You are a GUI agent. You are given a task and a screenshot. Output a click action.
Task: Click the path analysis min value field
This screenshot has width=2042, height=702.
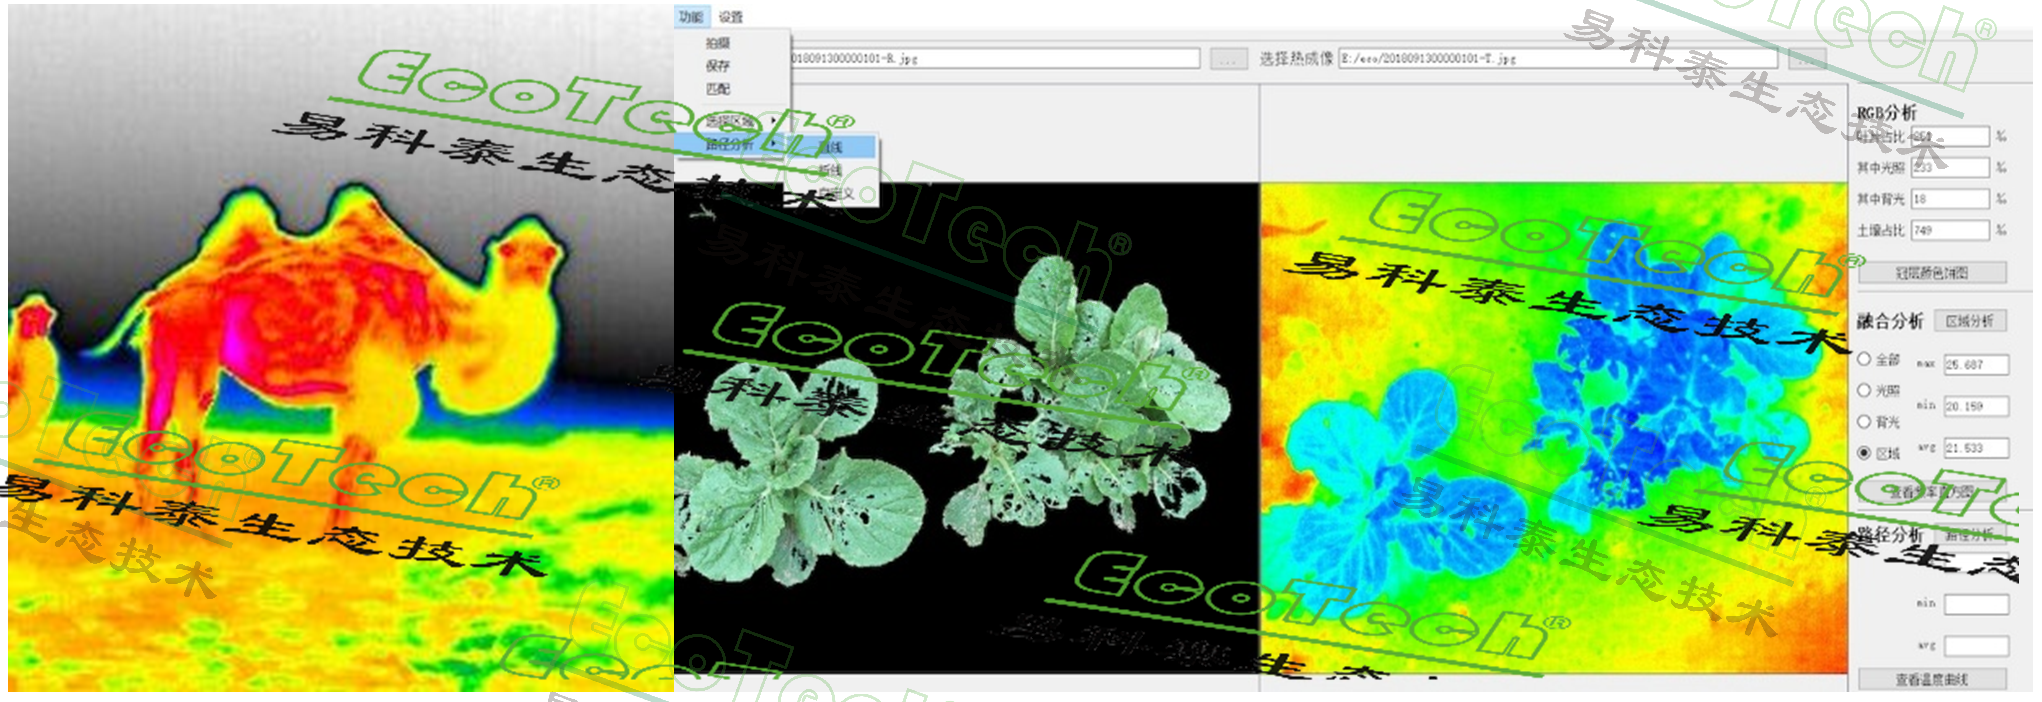coord(1976,604)
